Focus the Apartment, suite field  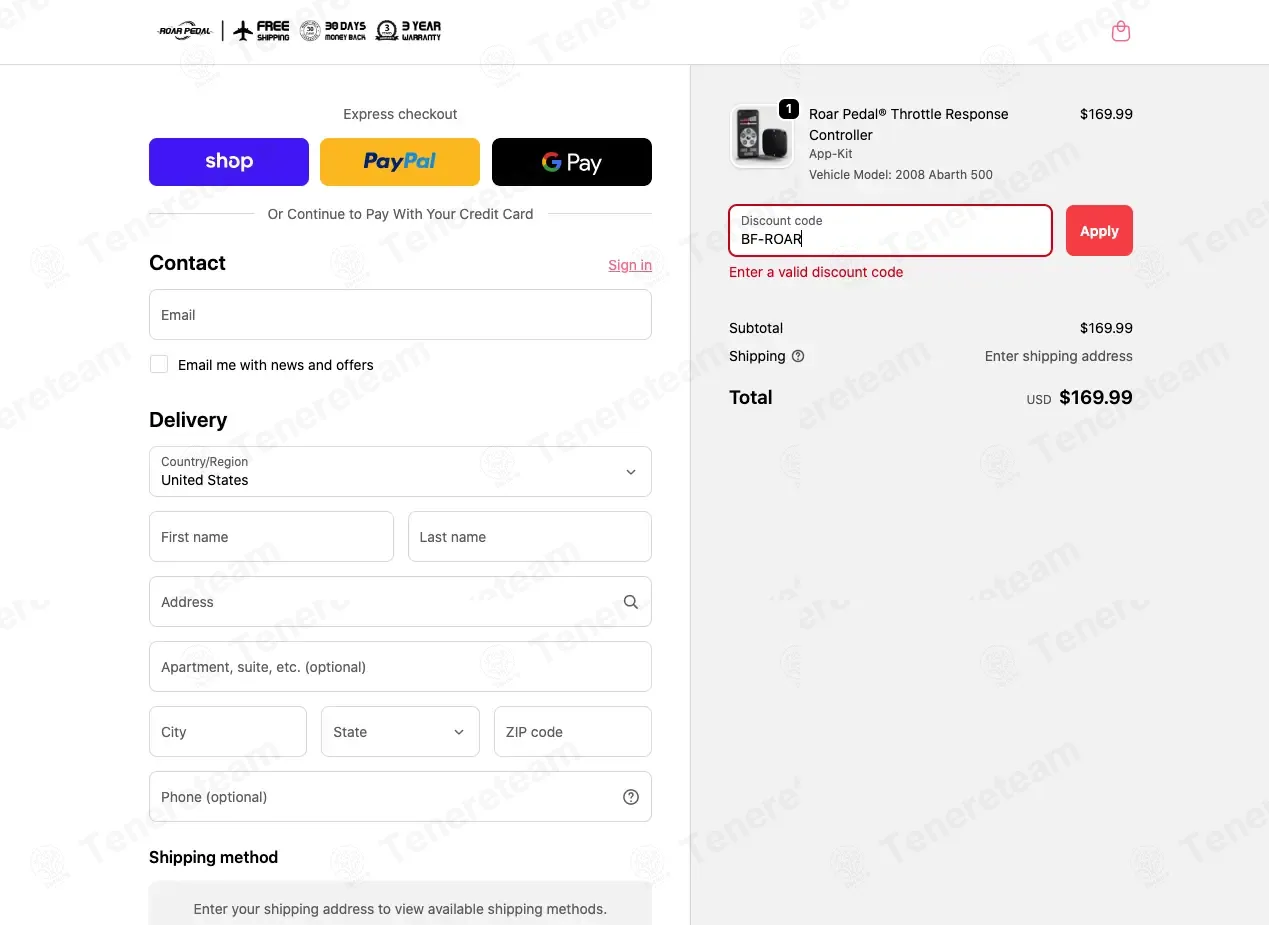point(400,667)
